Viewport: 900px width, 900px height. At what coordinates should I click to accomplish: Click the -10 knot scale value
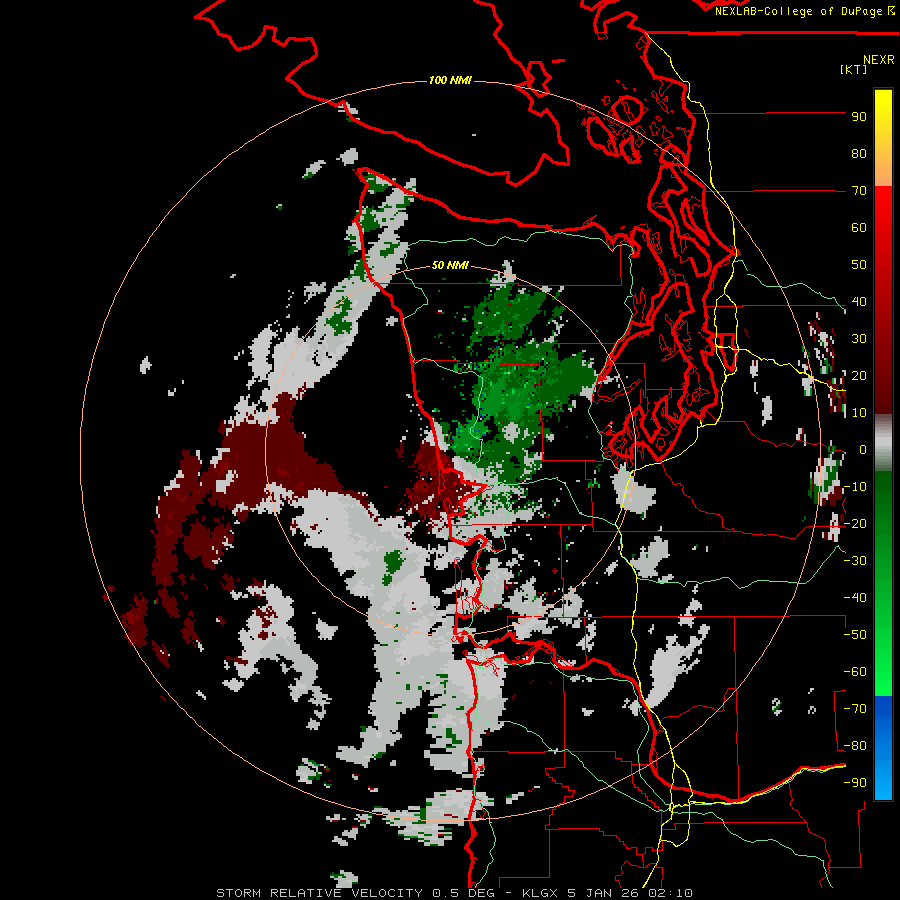(855, 487)
